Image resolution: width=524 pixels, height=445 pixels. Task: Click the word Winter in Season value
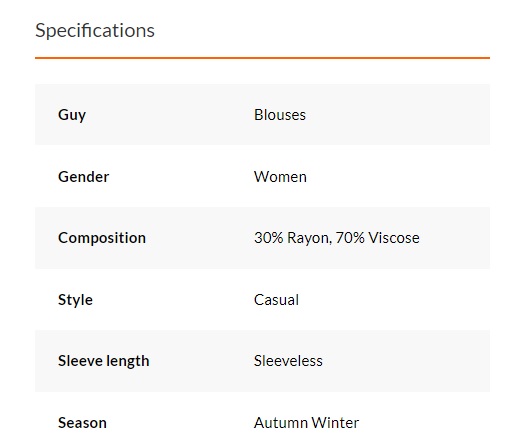335,423
